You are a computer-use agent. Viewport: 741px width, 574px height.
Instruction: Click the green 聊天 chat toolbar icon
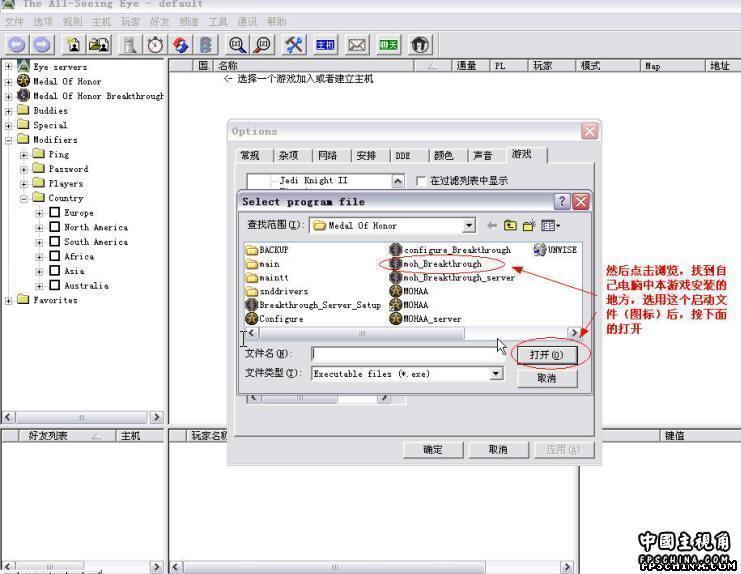tap(388, 45)
